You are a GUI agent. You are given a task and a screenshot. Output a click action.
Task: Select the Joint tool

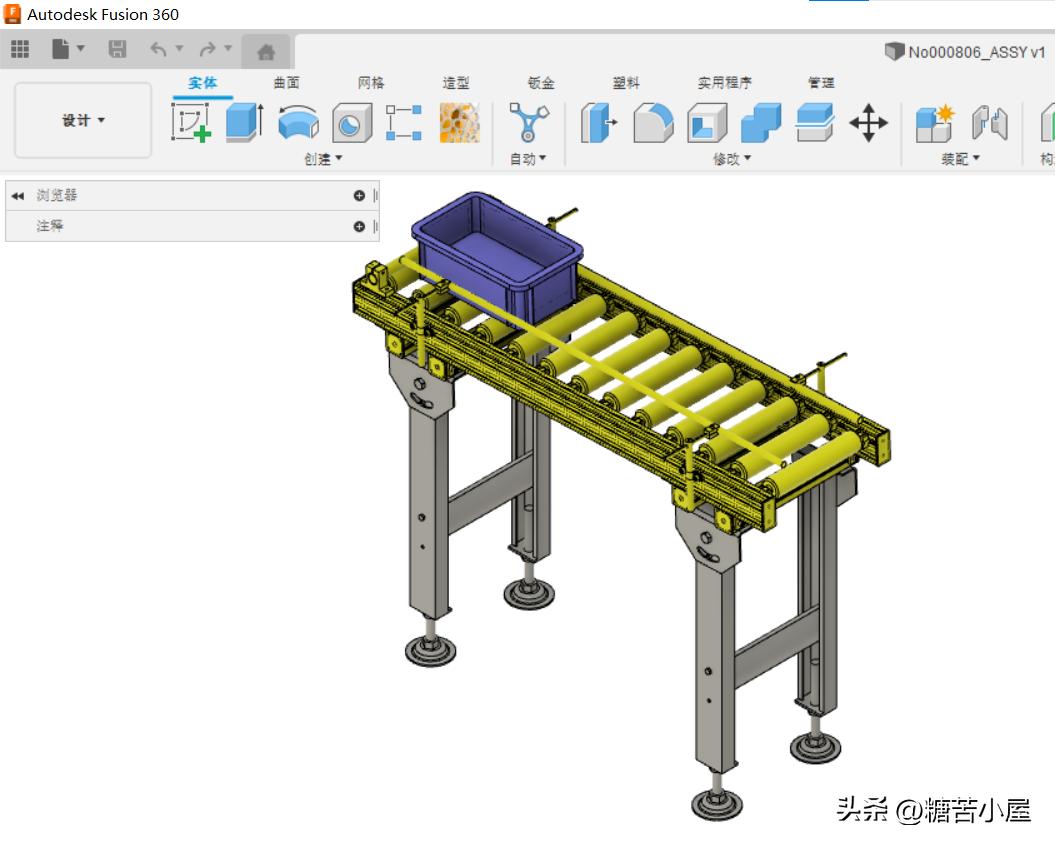[990, 122]
